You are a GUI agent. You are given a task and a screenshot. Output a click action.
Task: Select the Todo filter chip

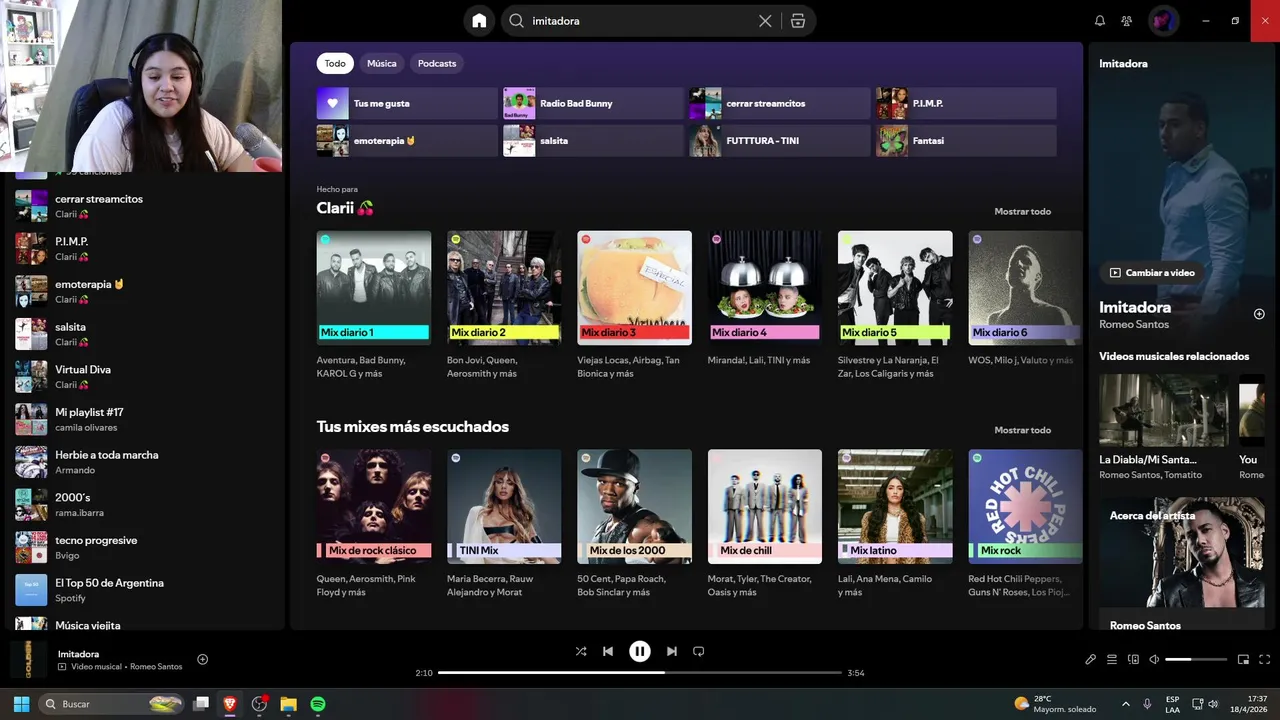[x=335, y=63]
